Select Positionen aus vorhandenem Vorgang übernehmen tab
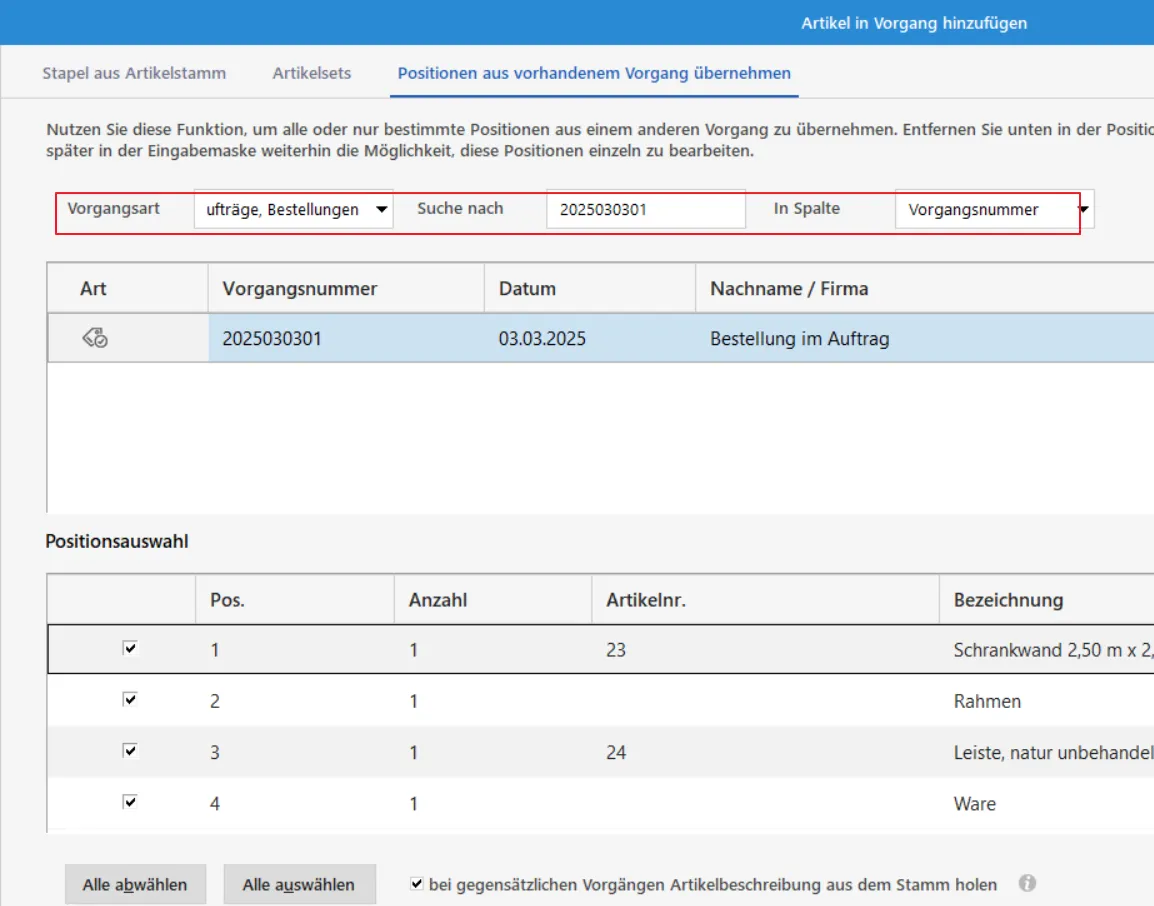The height and width of the screenshot is (906, 1154). point(594,73)
